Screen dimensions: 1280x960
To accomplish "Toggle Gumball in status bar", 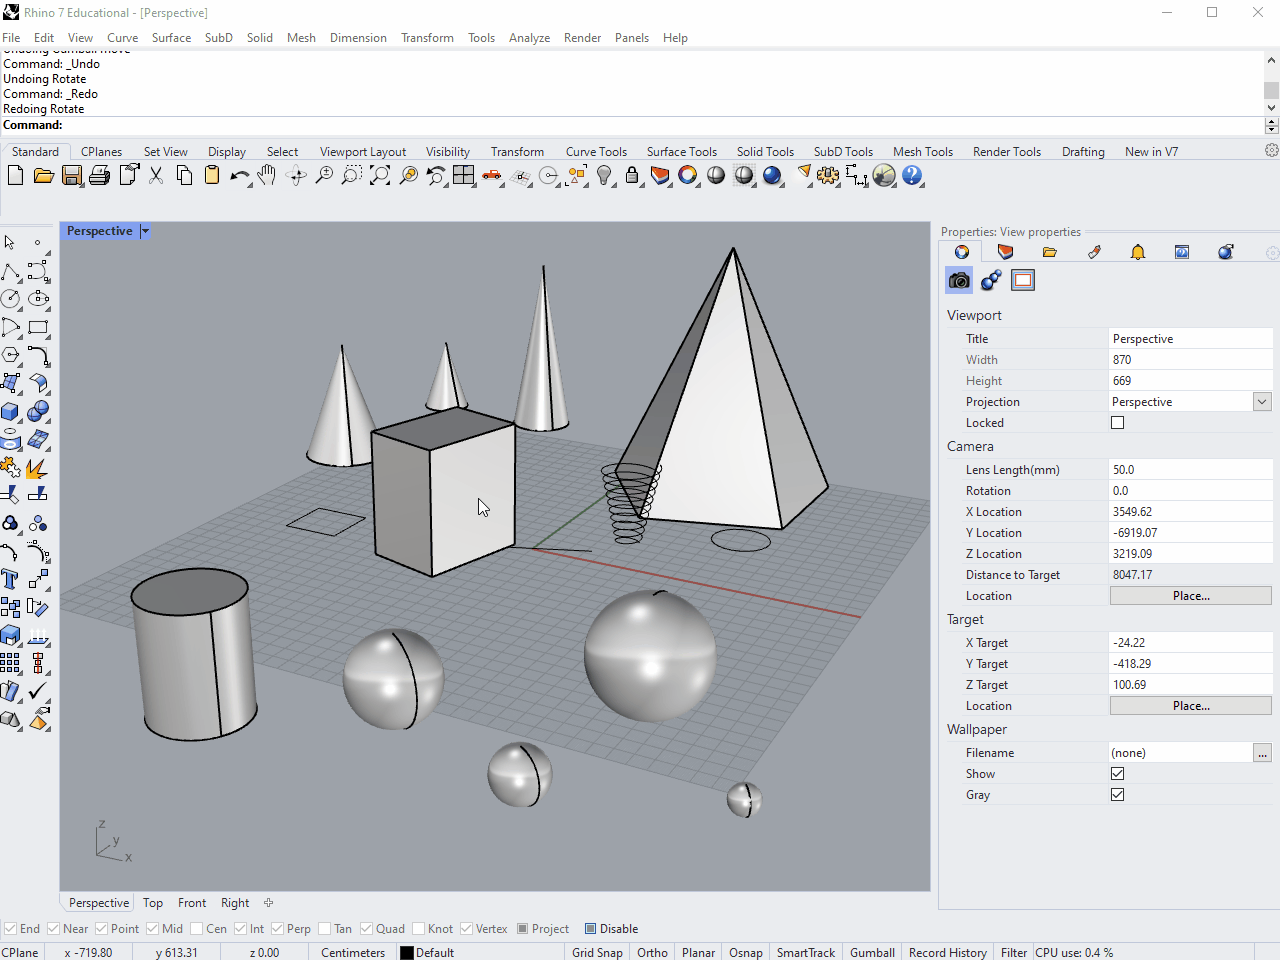I will pos(872,952).
